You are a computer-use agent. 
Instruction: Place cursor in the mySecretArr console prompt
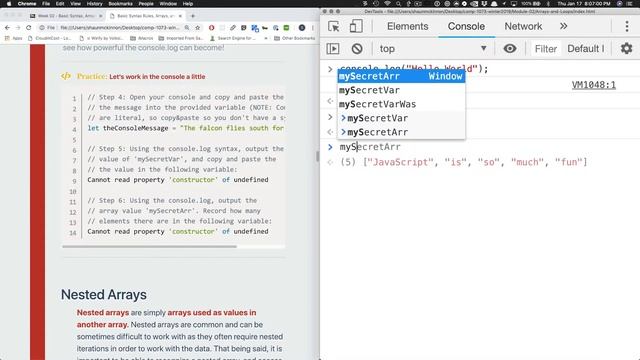[370, 147]
